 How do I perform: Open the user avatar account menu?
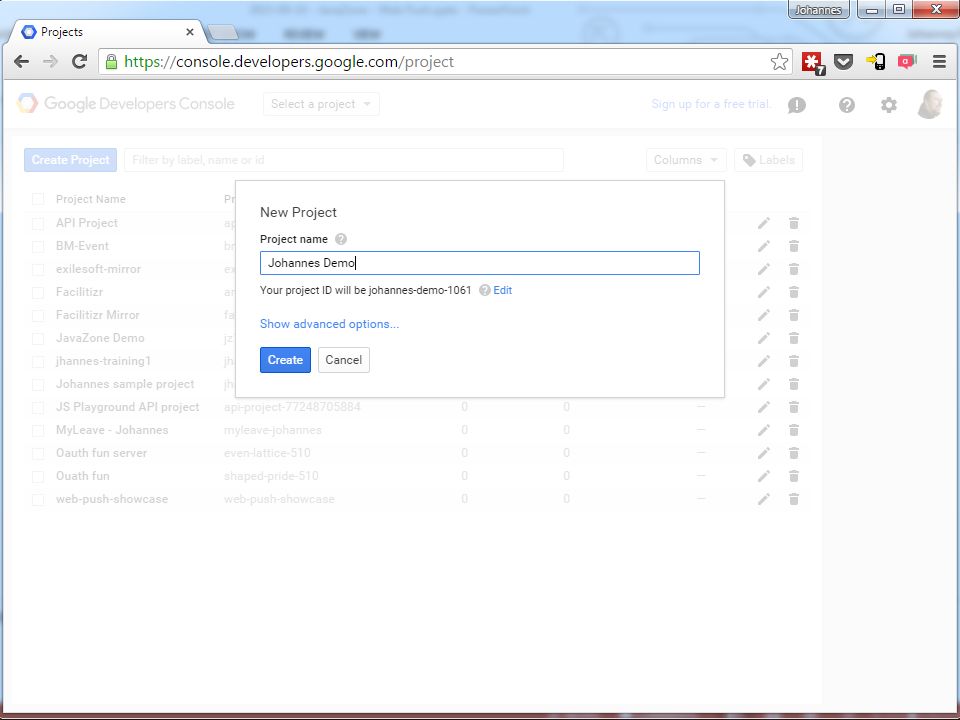click(929, 104)
